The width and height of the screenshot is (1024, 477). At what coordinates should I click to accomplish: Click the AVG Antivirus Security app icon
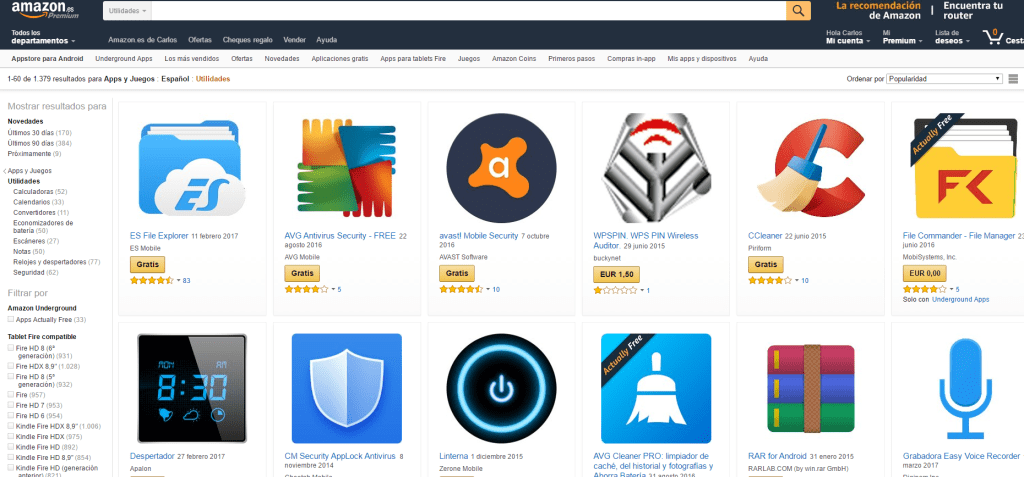click(346, 165)
